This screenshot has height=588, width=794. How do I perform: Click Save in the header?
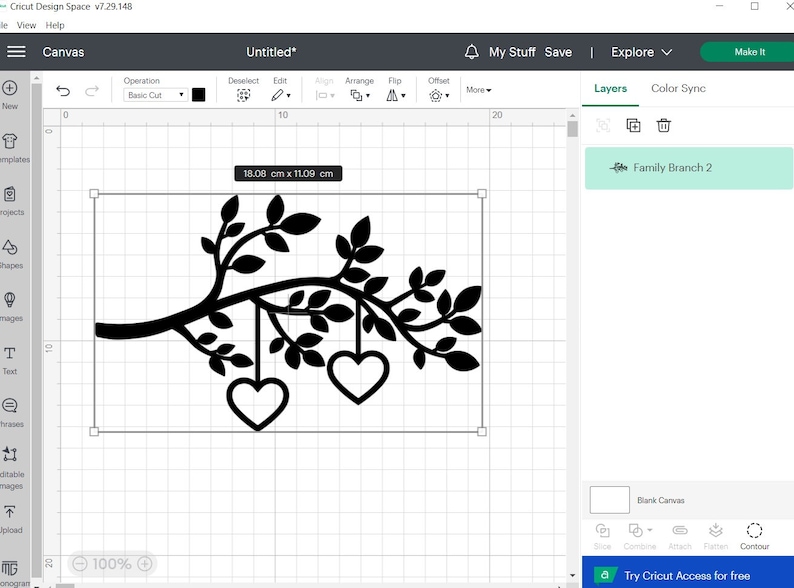point(558,52)
